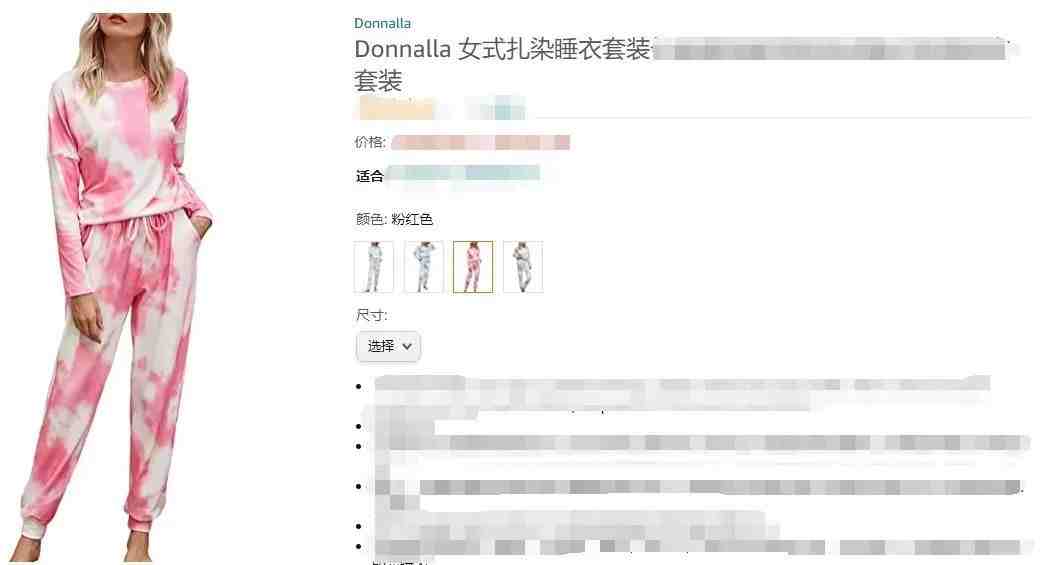Click the first blurred product bullet point
This screenshot has width=1041, height=565.
[682, 394]
